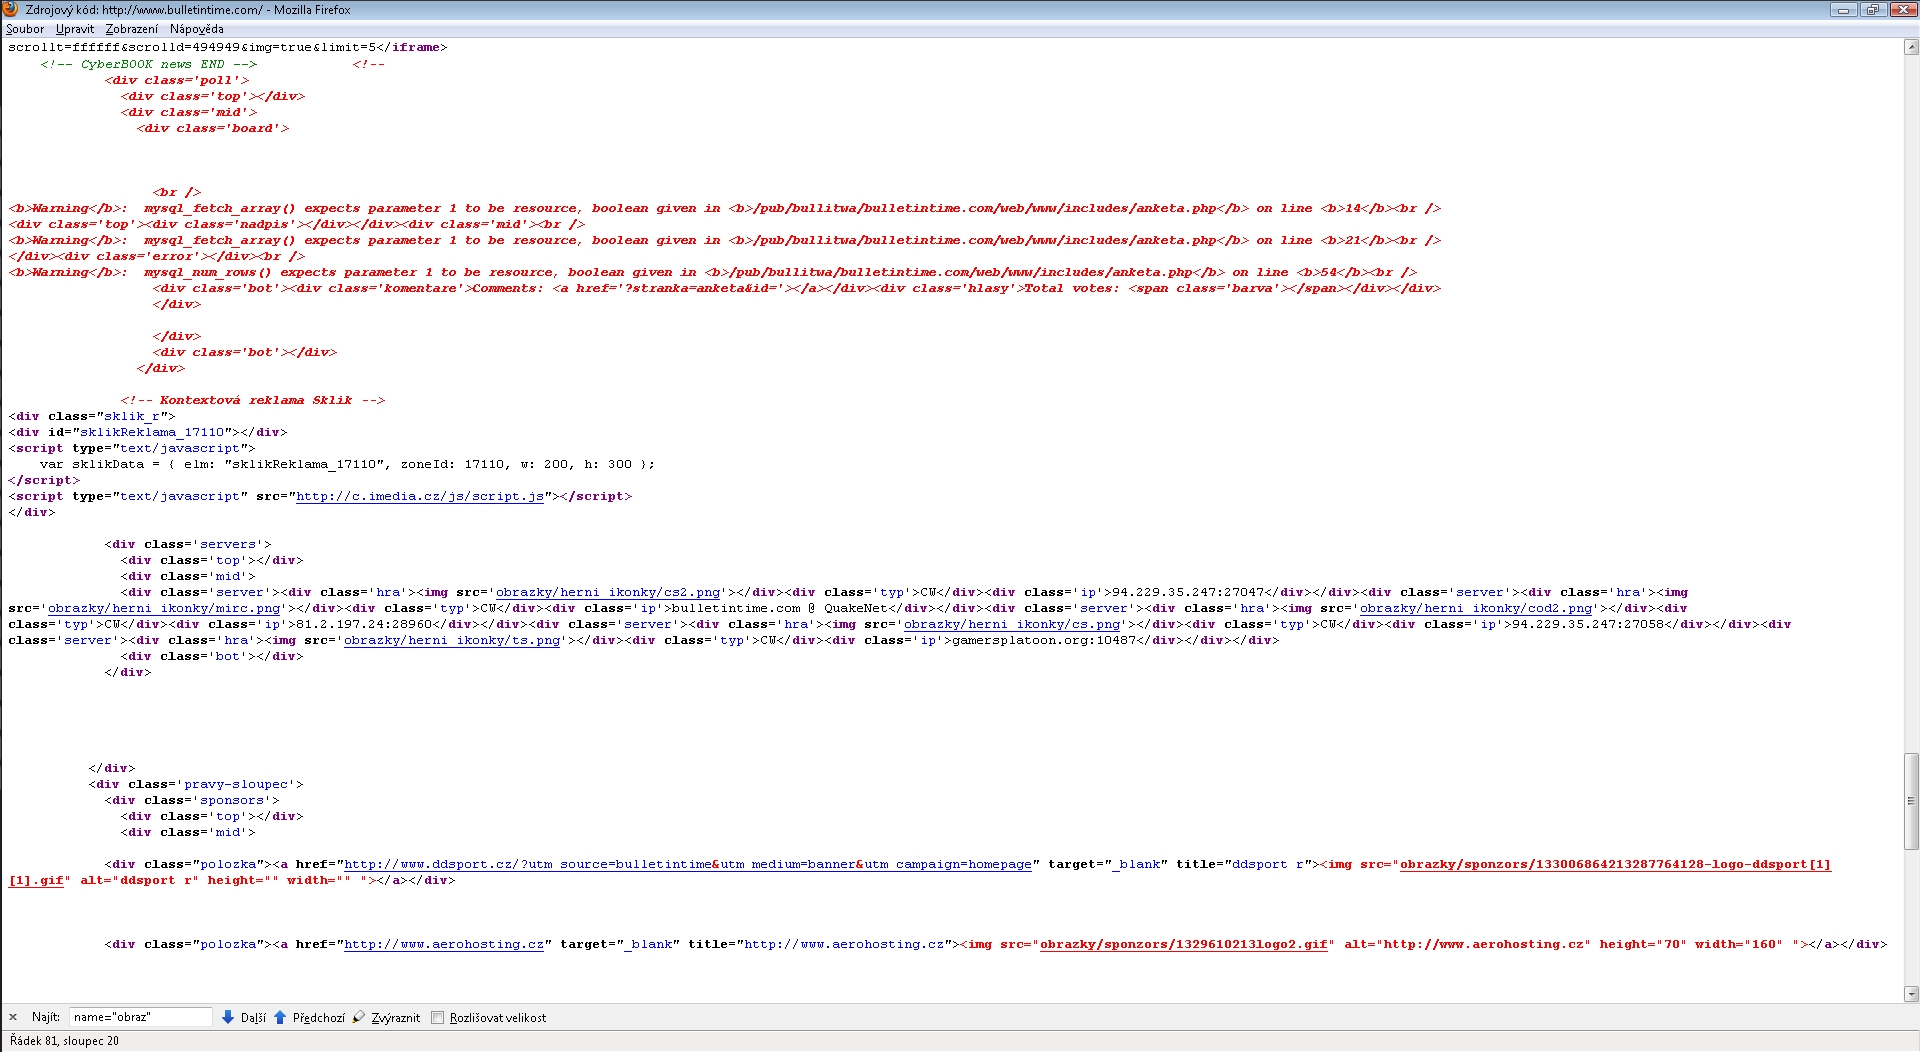Enable the Rozlišovat velikost checkbox
Viewport: 1920px width, 1052px height.
(437, 1018)
